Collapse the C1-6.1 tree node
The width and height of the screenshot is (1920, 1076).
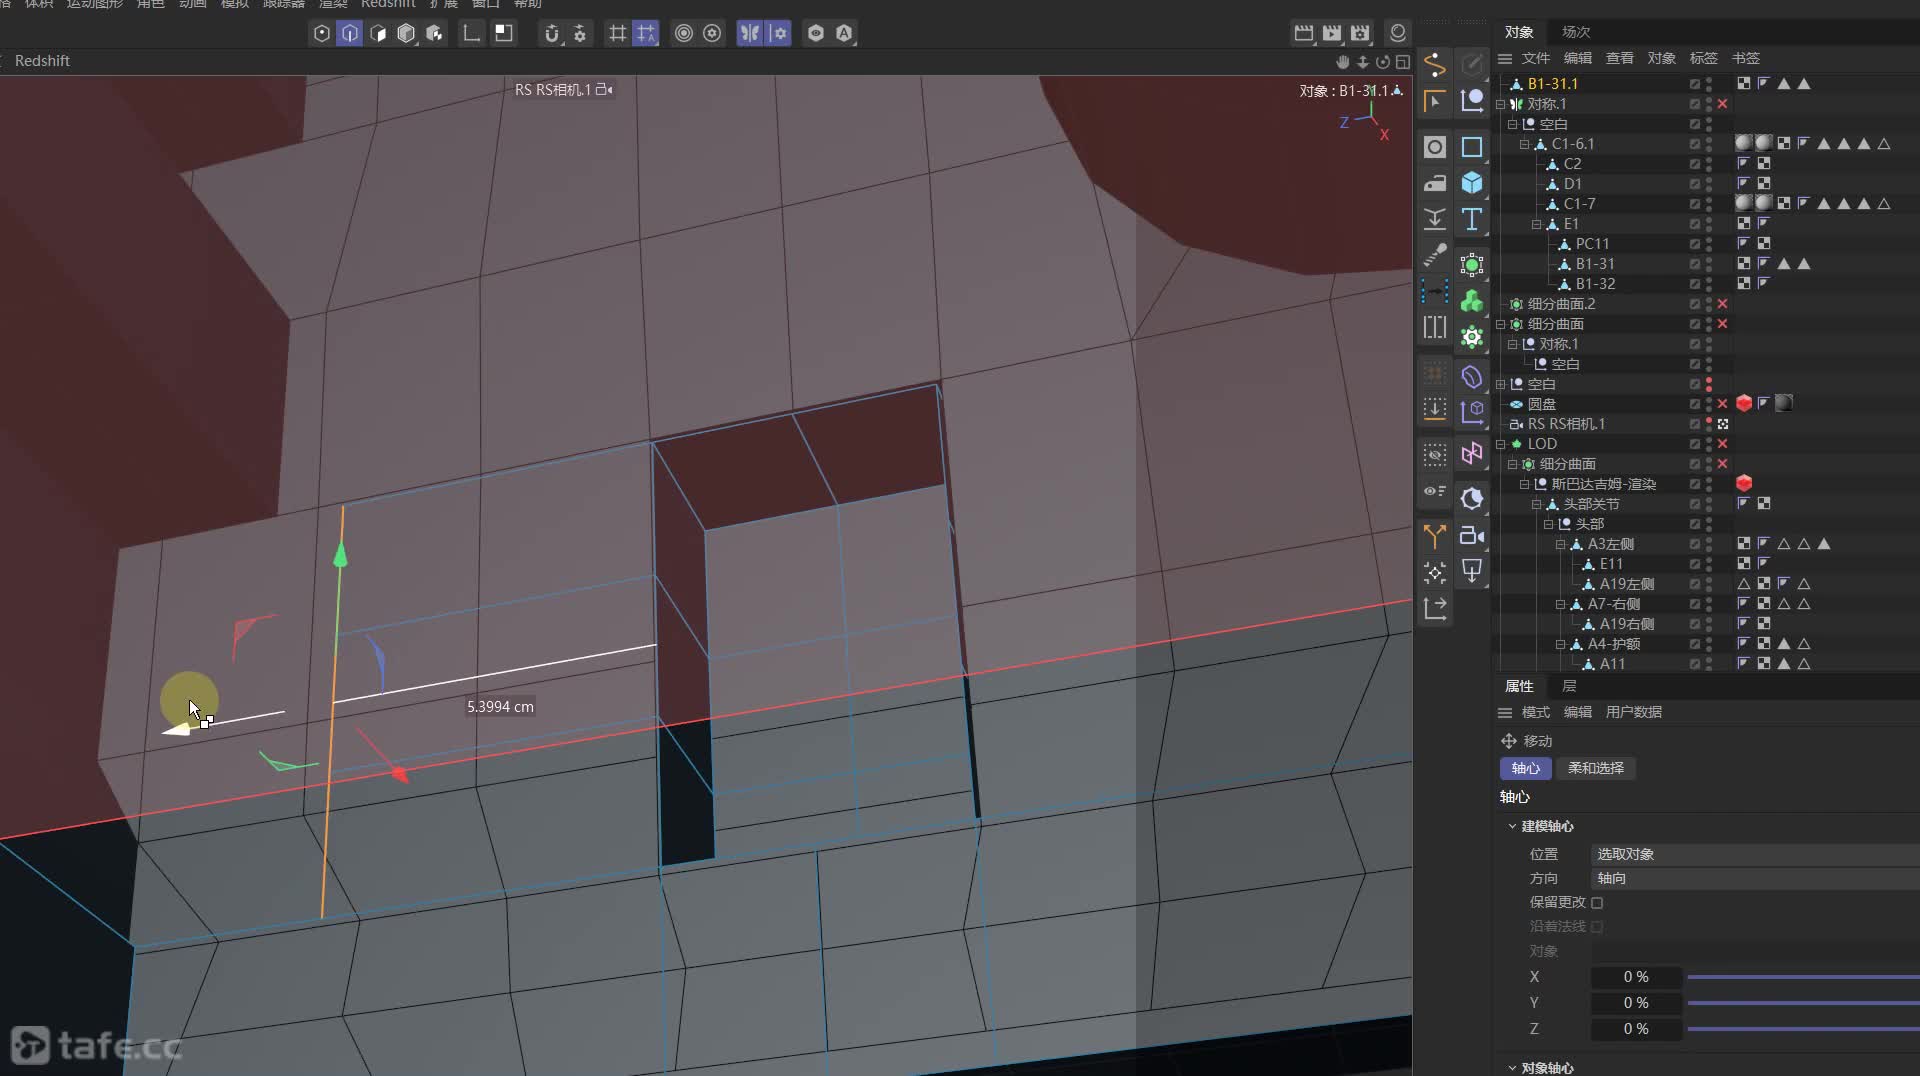(1524, 144)
